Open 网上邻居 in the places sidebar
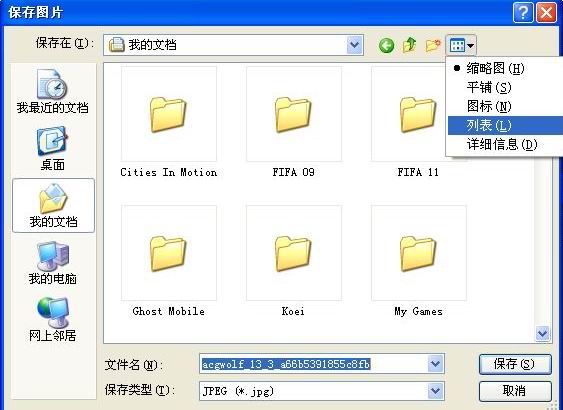Image resolution: width=563 pixels, height=410 pixels. tap(52, 319)
